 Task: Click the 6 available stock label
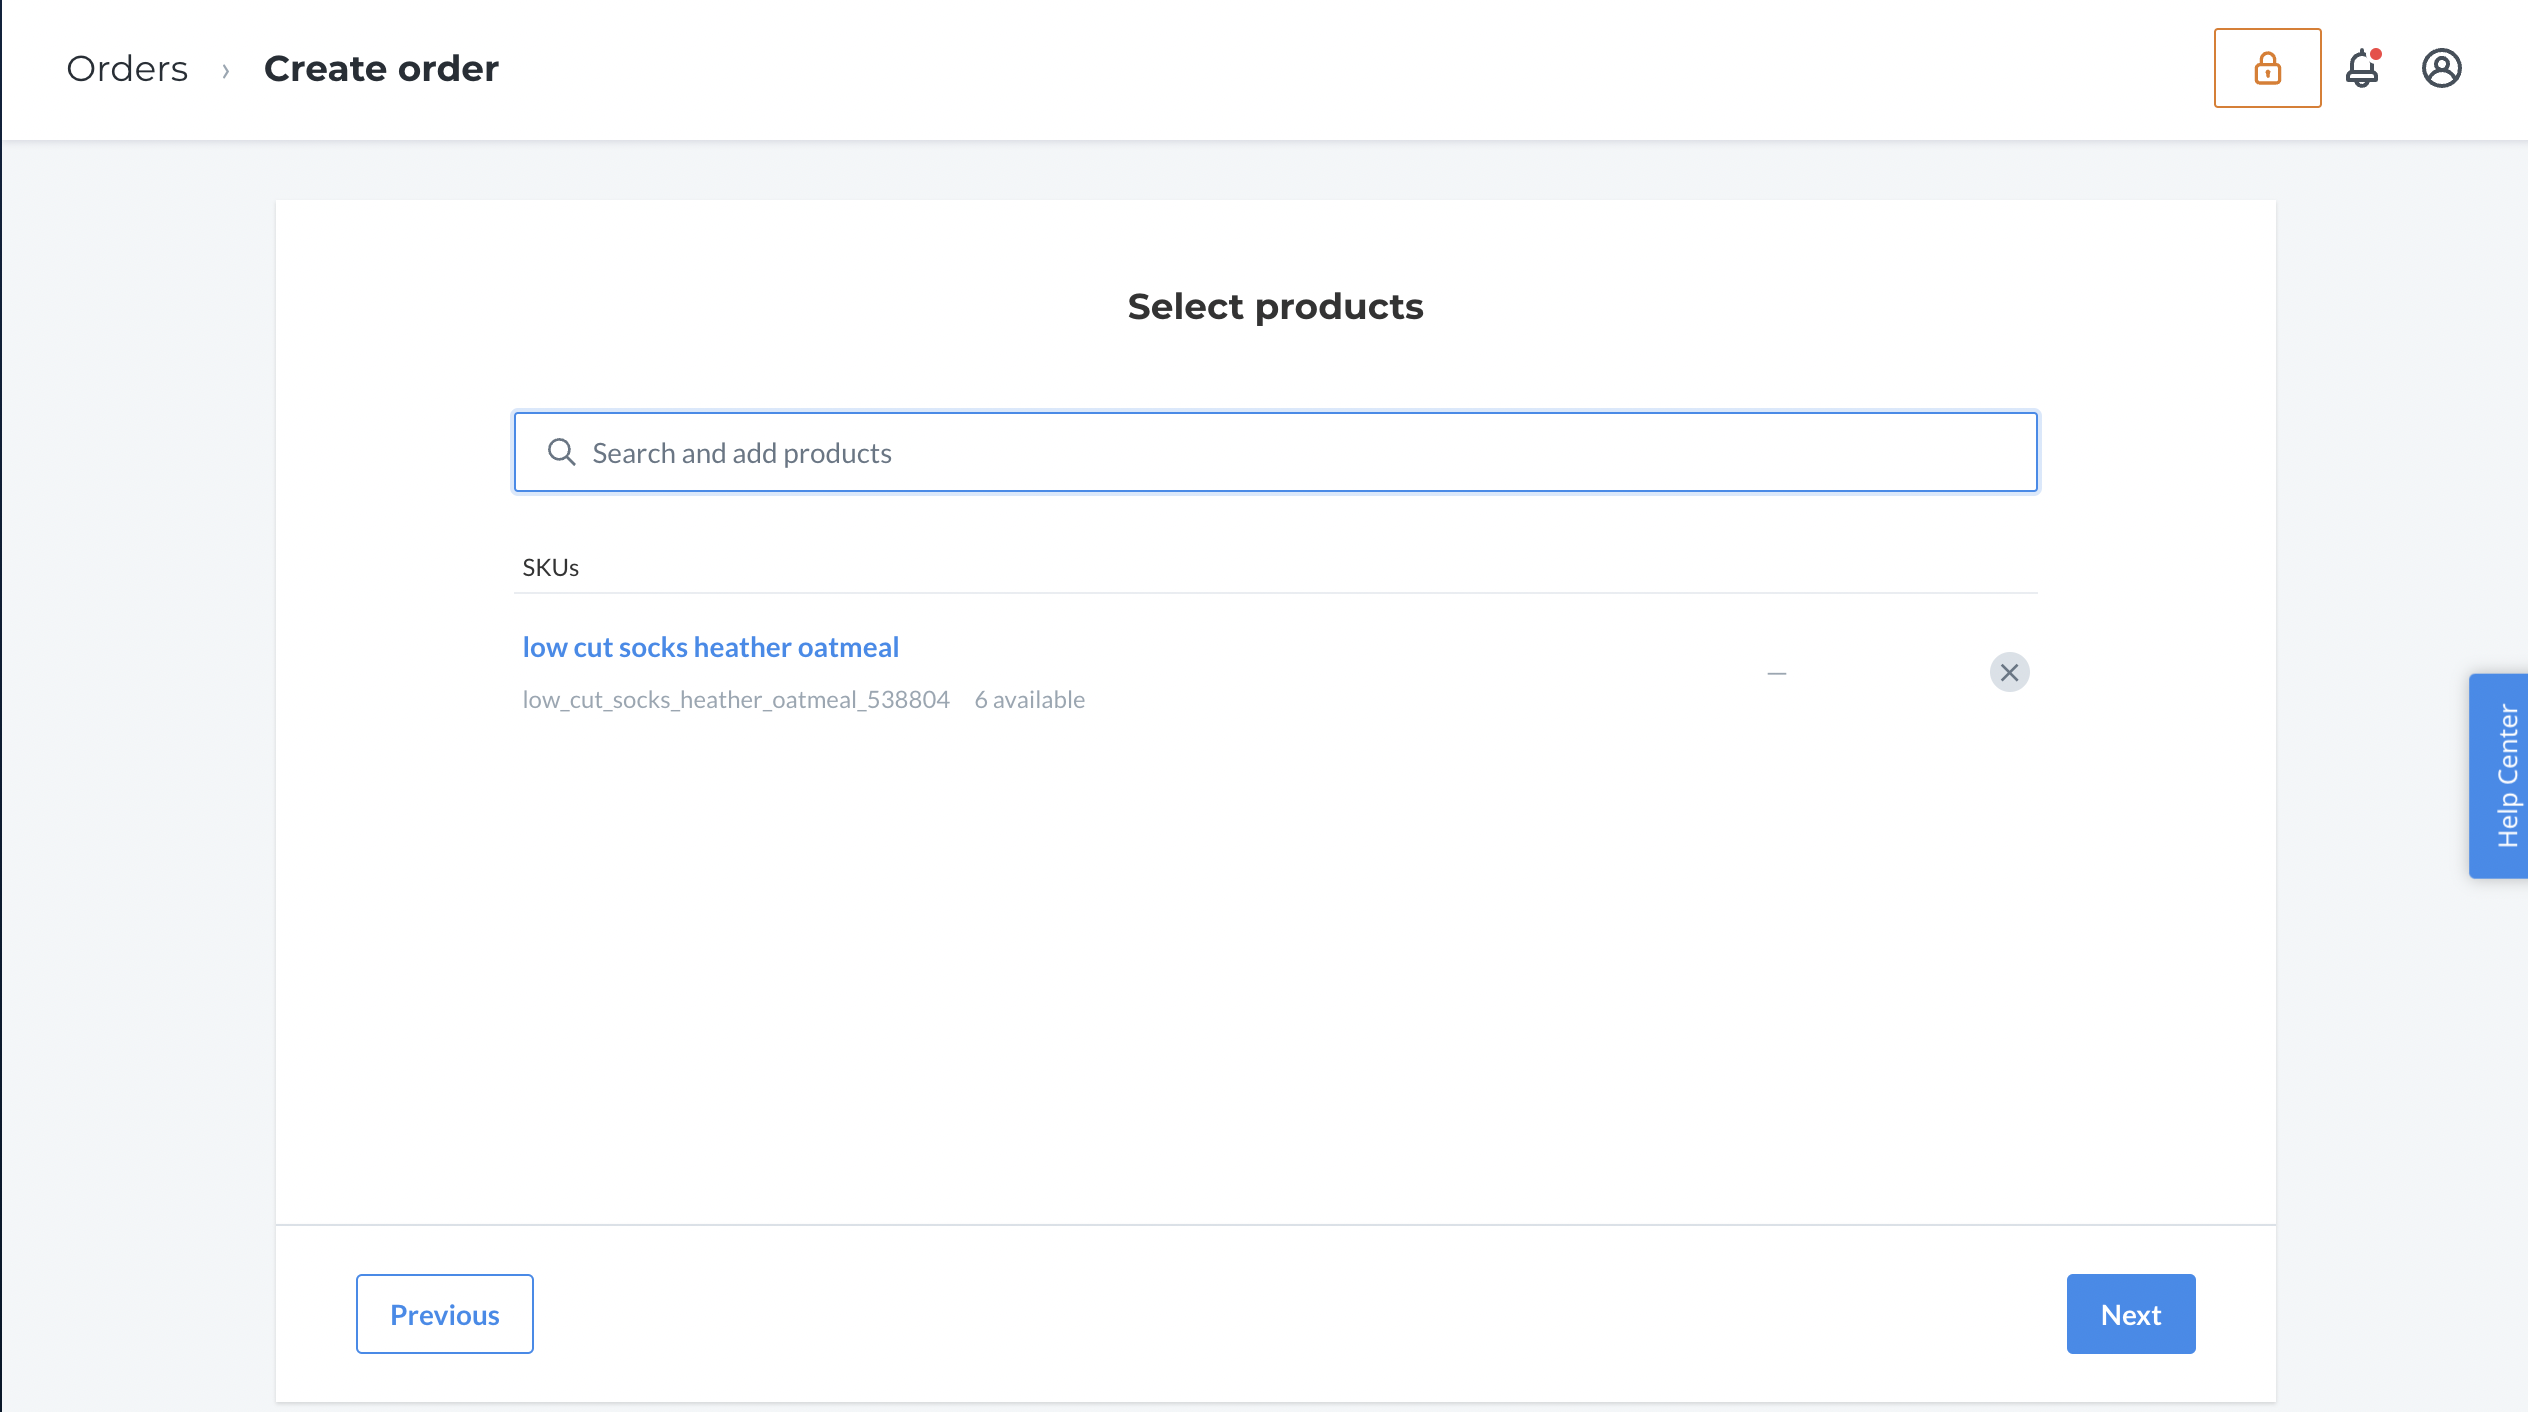pos(1029,699)
